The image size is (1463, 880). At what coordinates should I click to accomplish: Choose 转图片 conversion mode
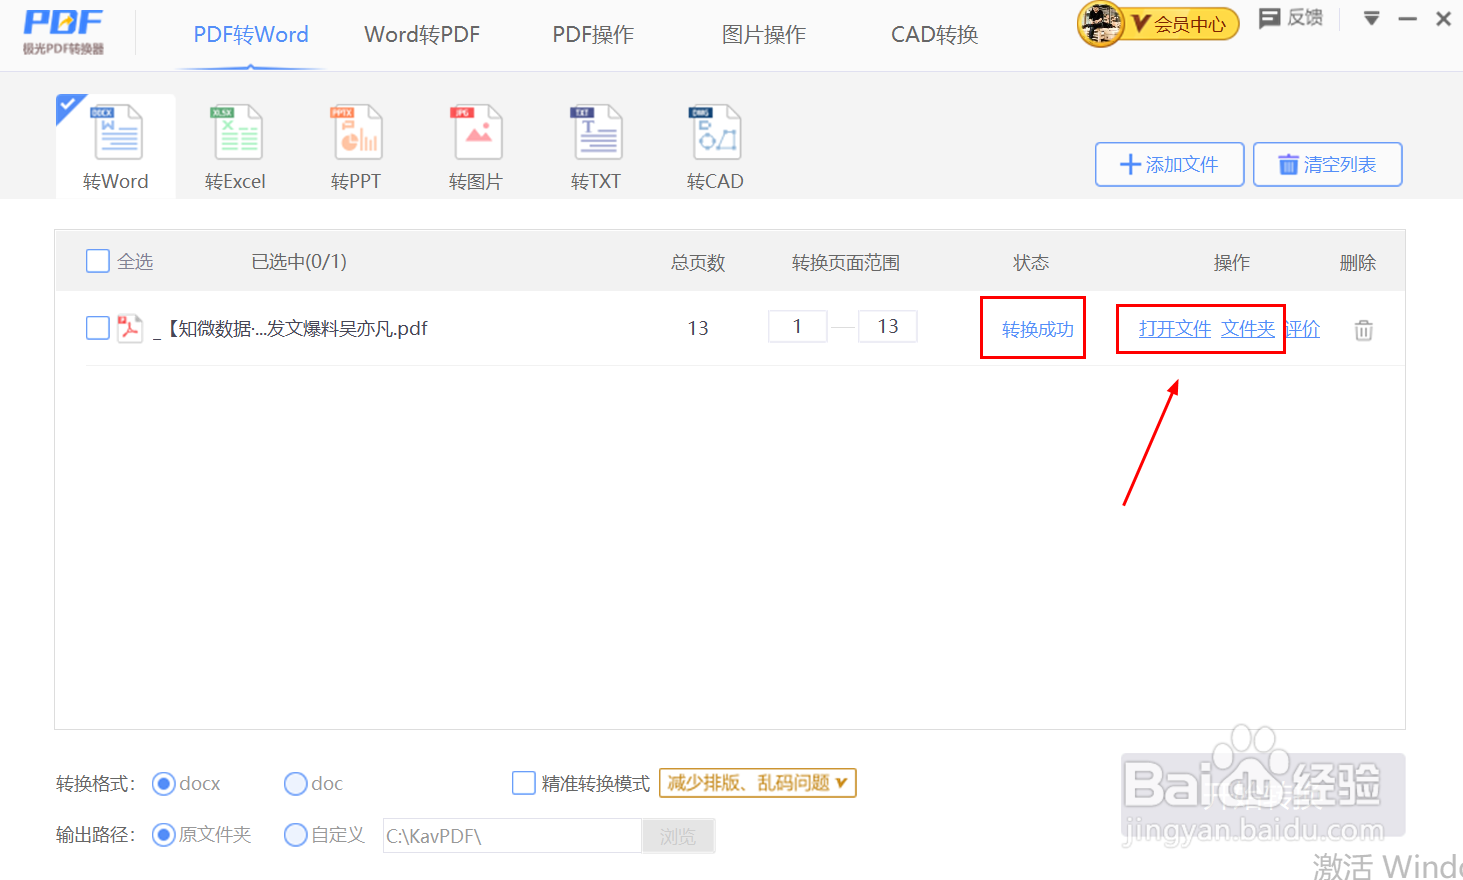click(475, 145)
